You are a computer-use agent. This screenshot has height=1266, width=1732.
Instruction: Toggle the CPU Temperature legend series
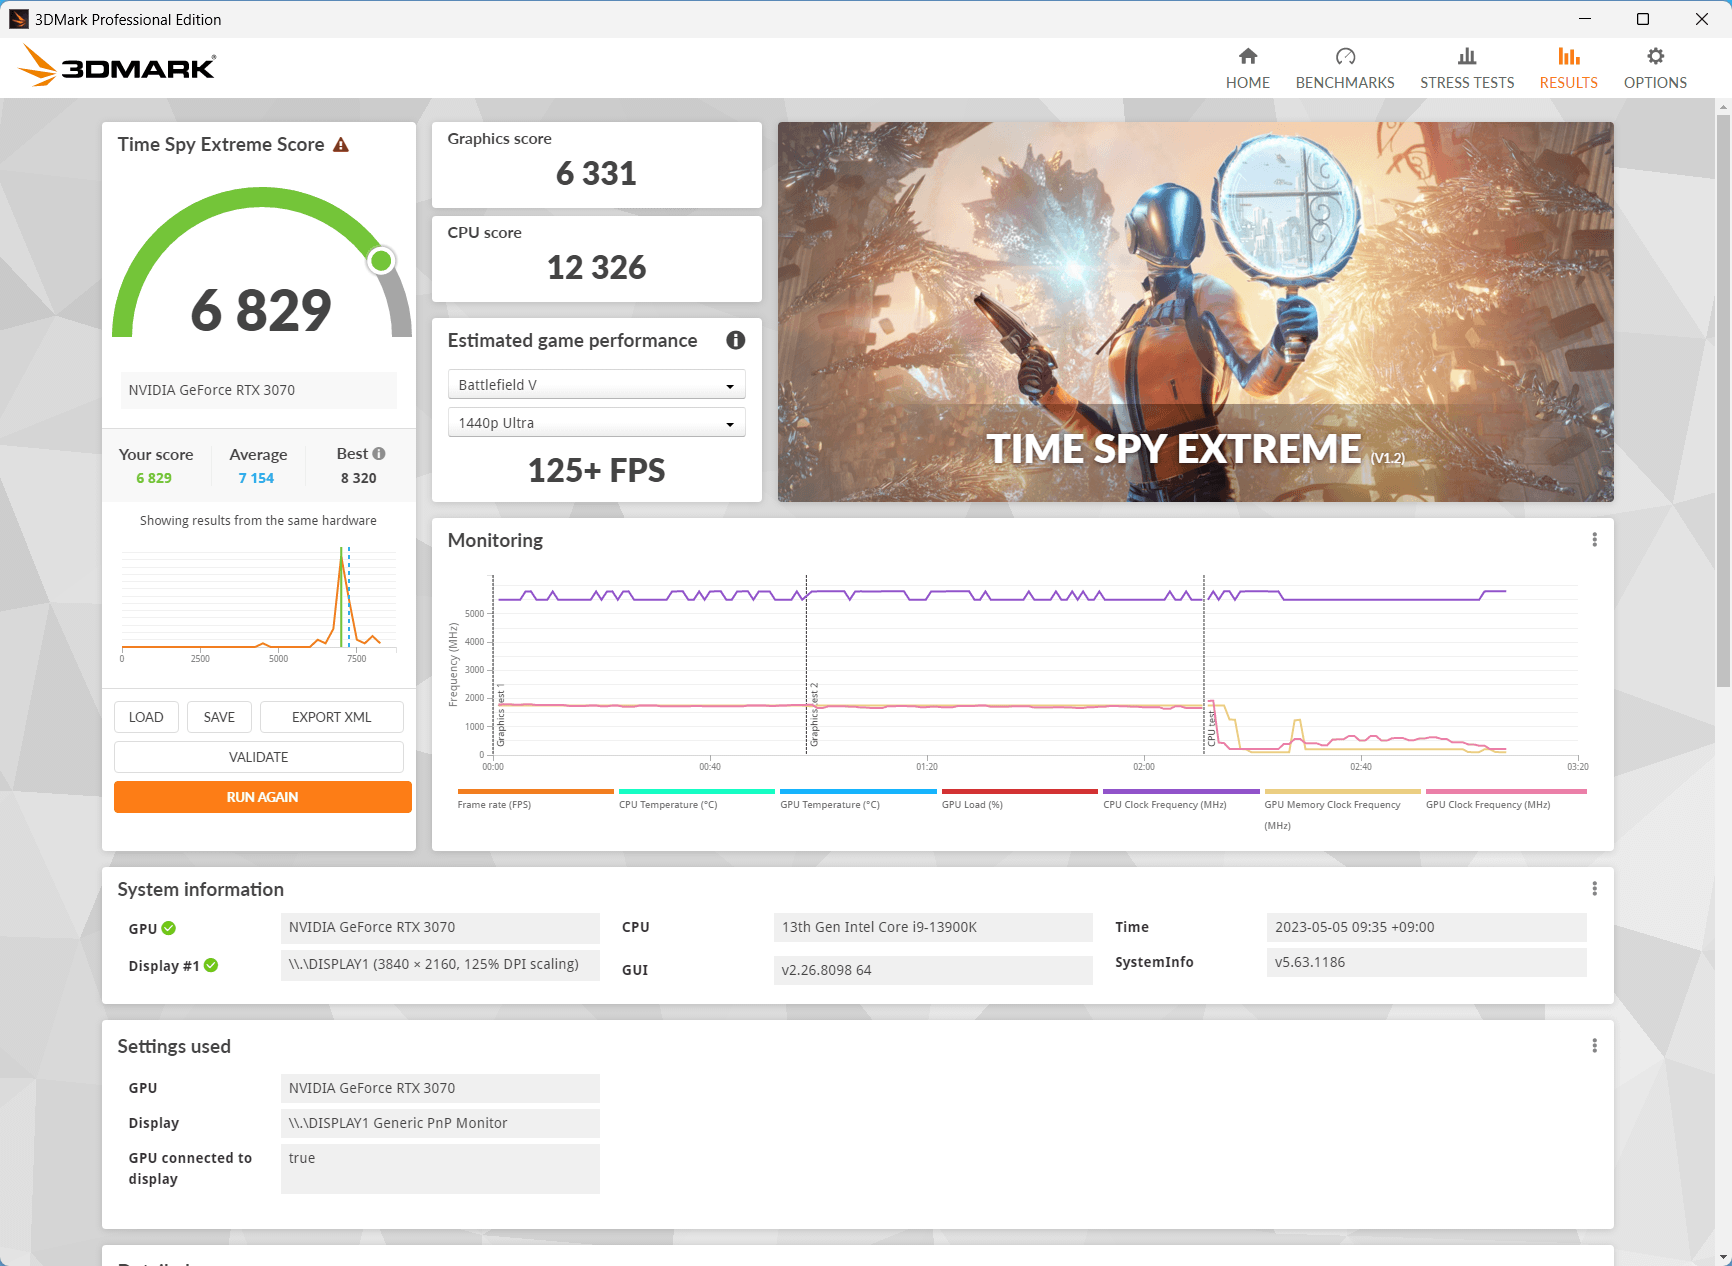(668, 804)
